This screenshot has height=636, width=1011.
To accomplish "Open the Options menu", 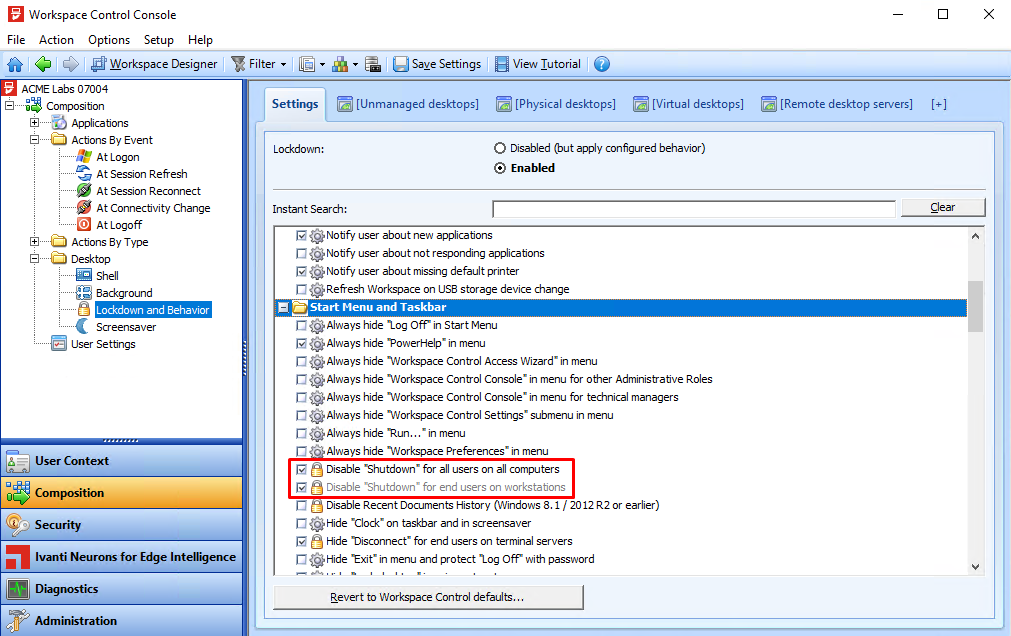I will coord(109,40).
